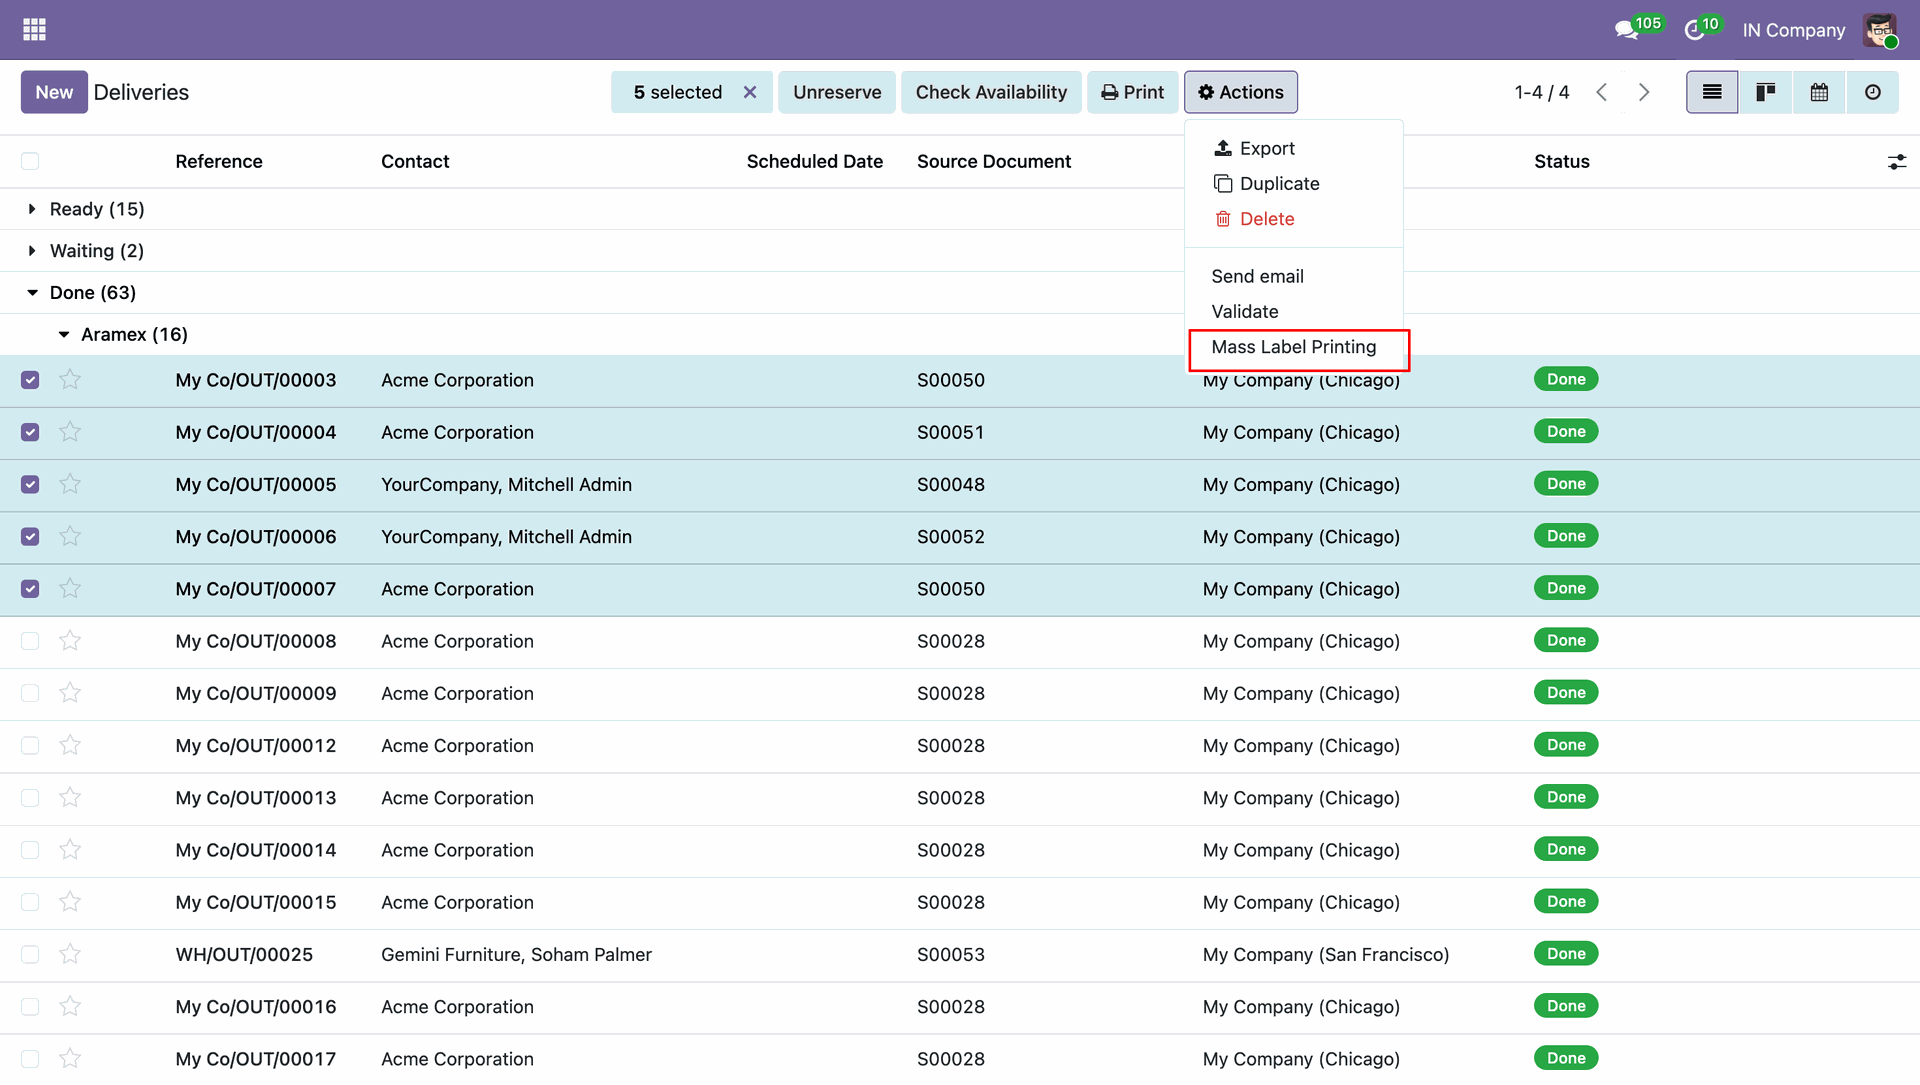This screenshot has height=1085, width=1920.
Task: Switch to activity view clock icon
Action: (x=1872, y=92)
